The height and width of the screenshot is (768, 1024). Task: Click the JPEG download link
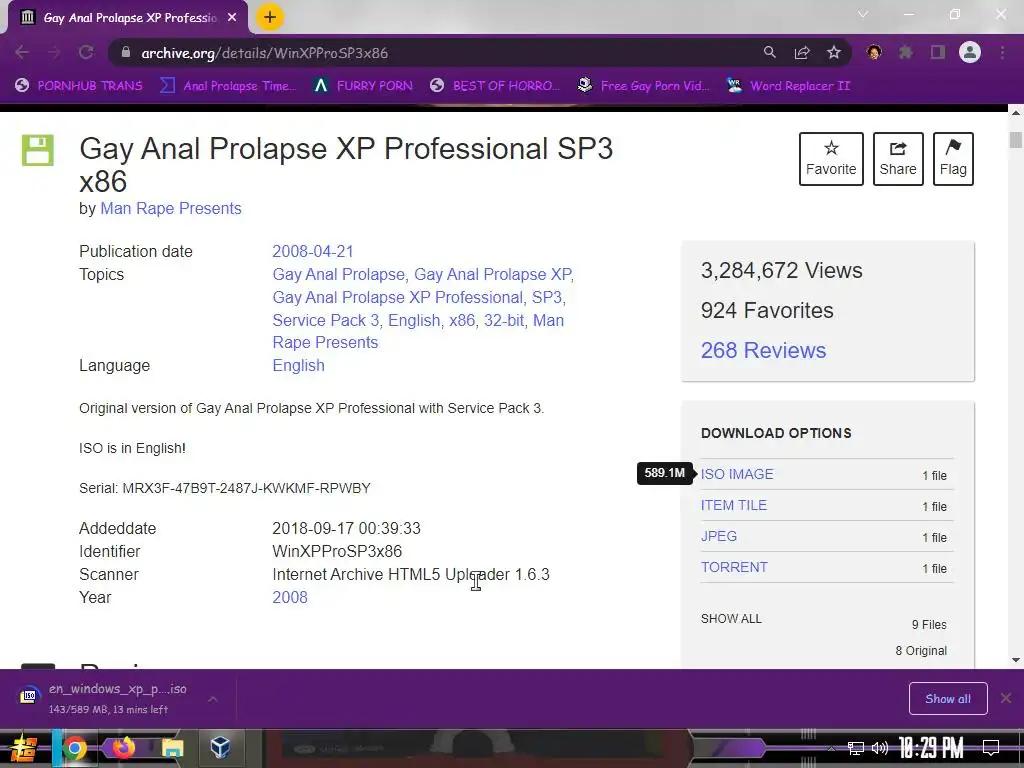tap(718, 536)
